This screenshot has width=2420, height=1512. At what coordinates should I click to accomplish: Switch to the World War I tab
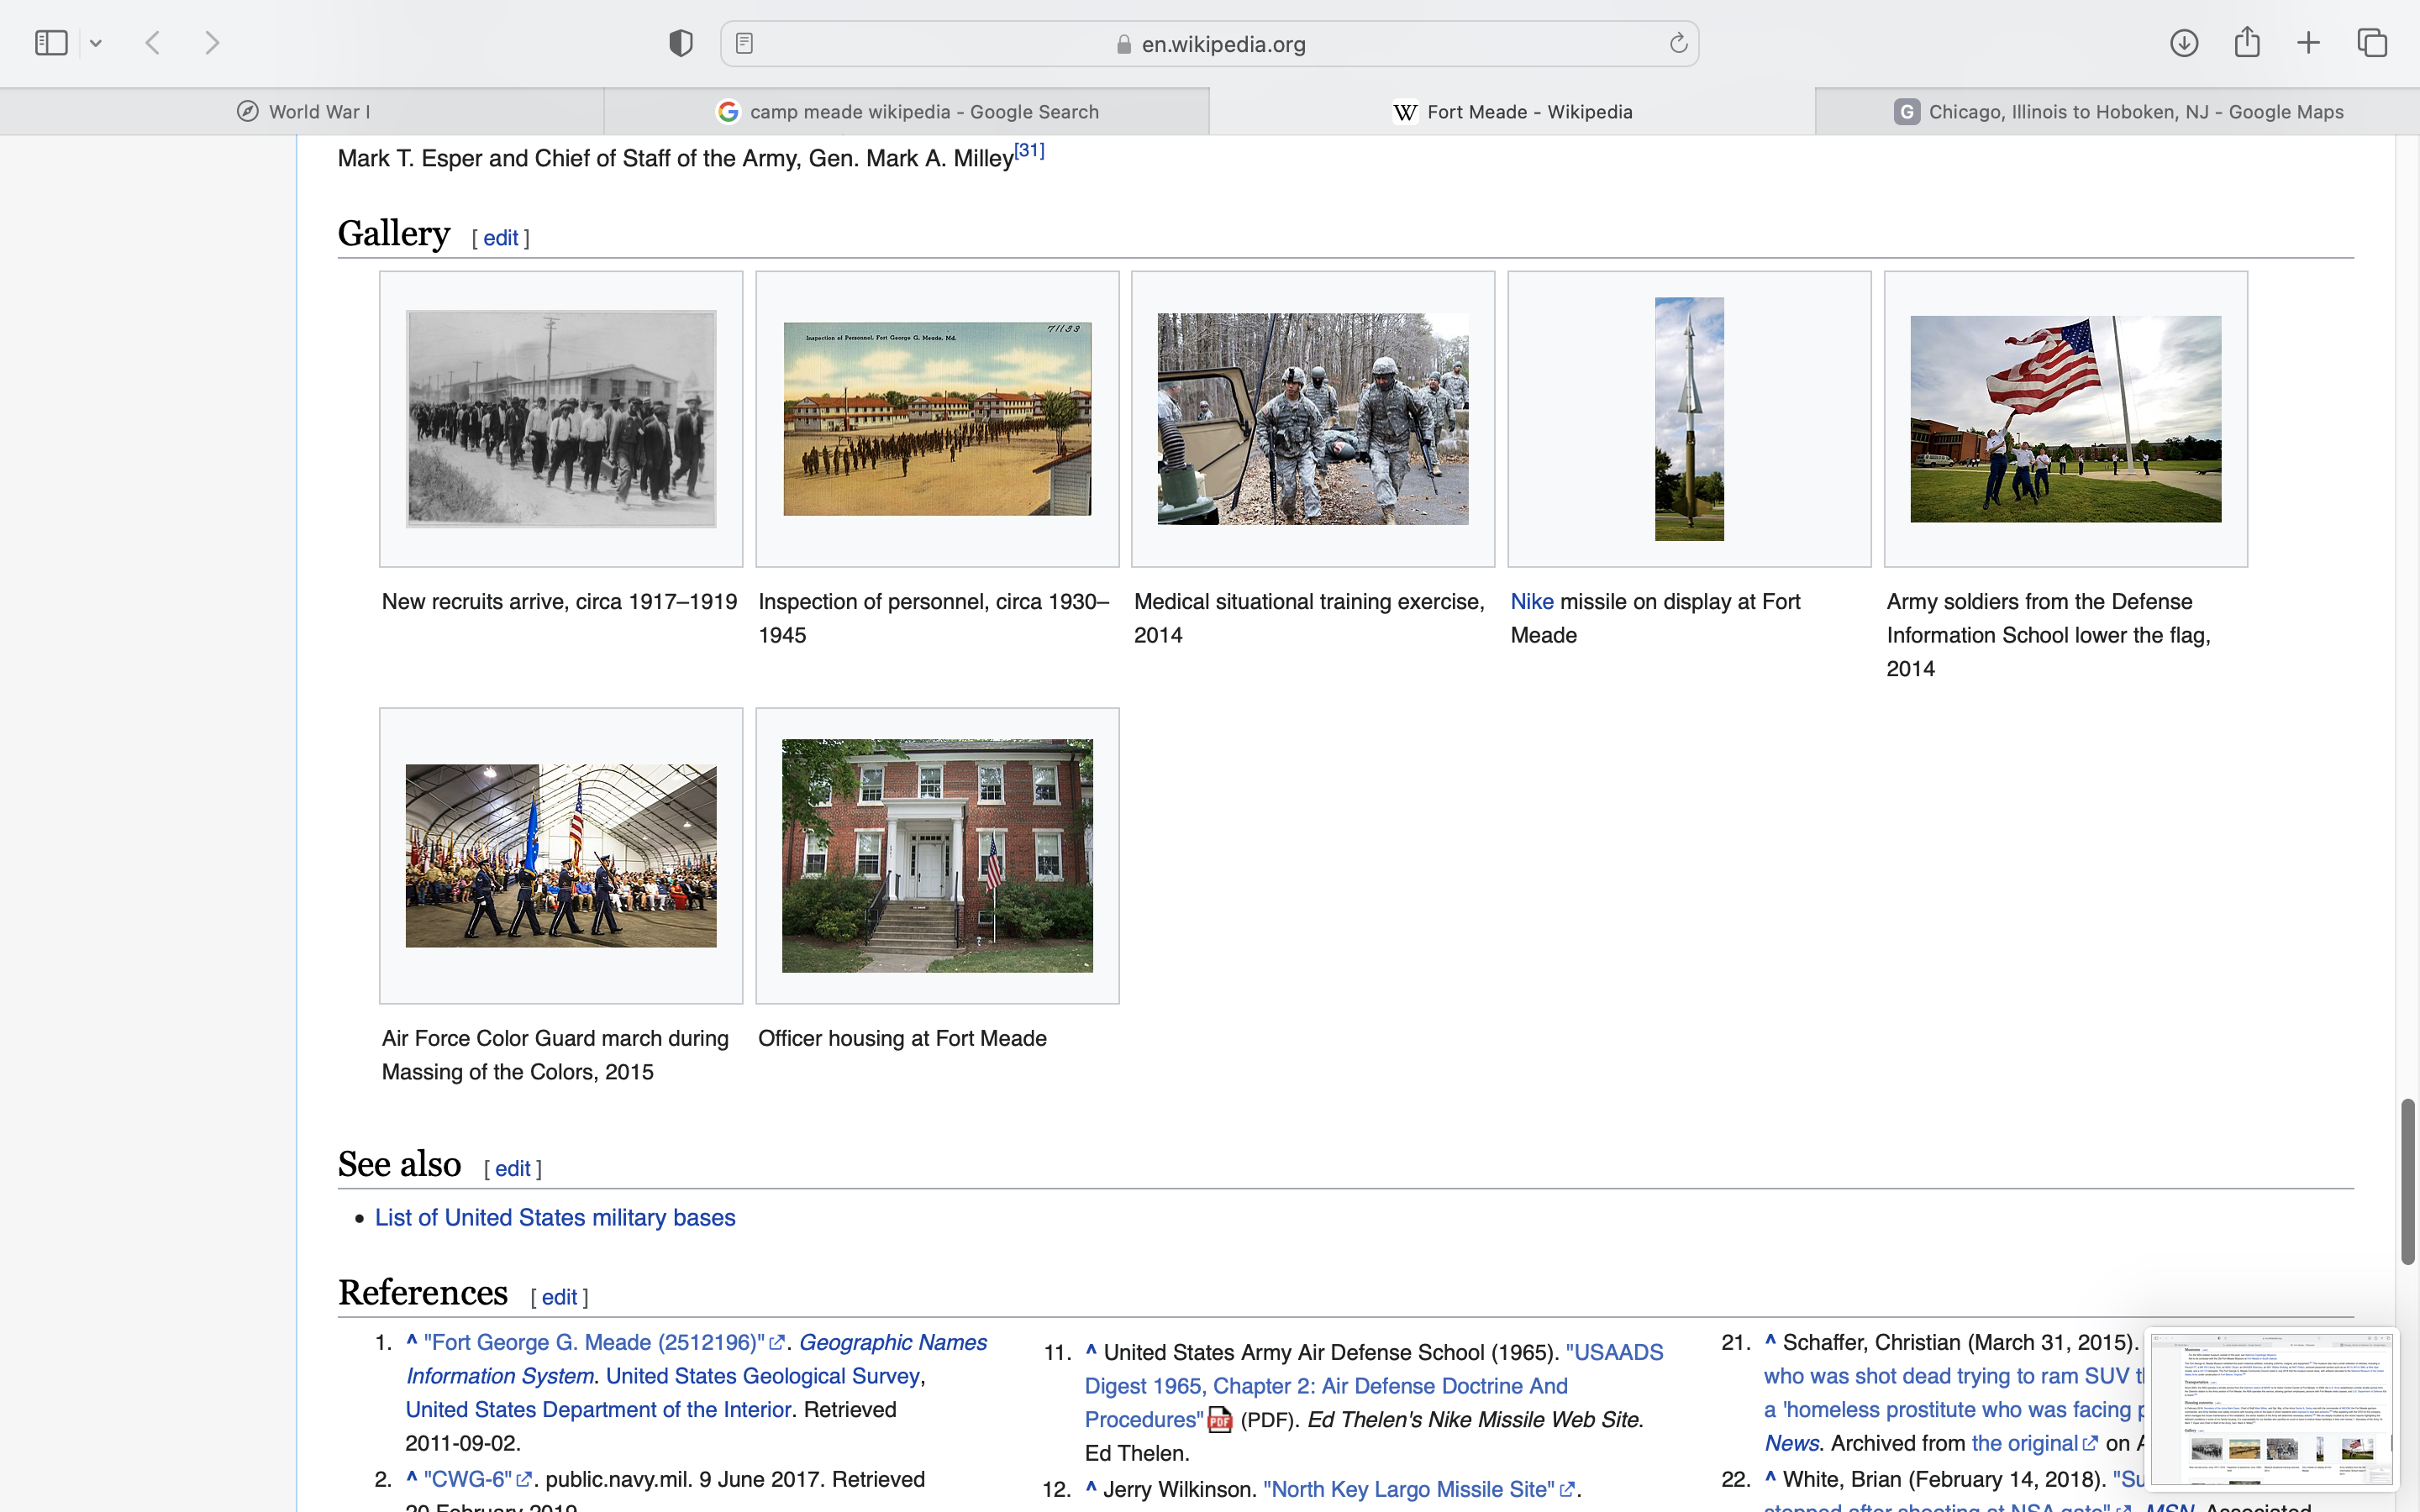[302, 112]
